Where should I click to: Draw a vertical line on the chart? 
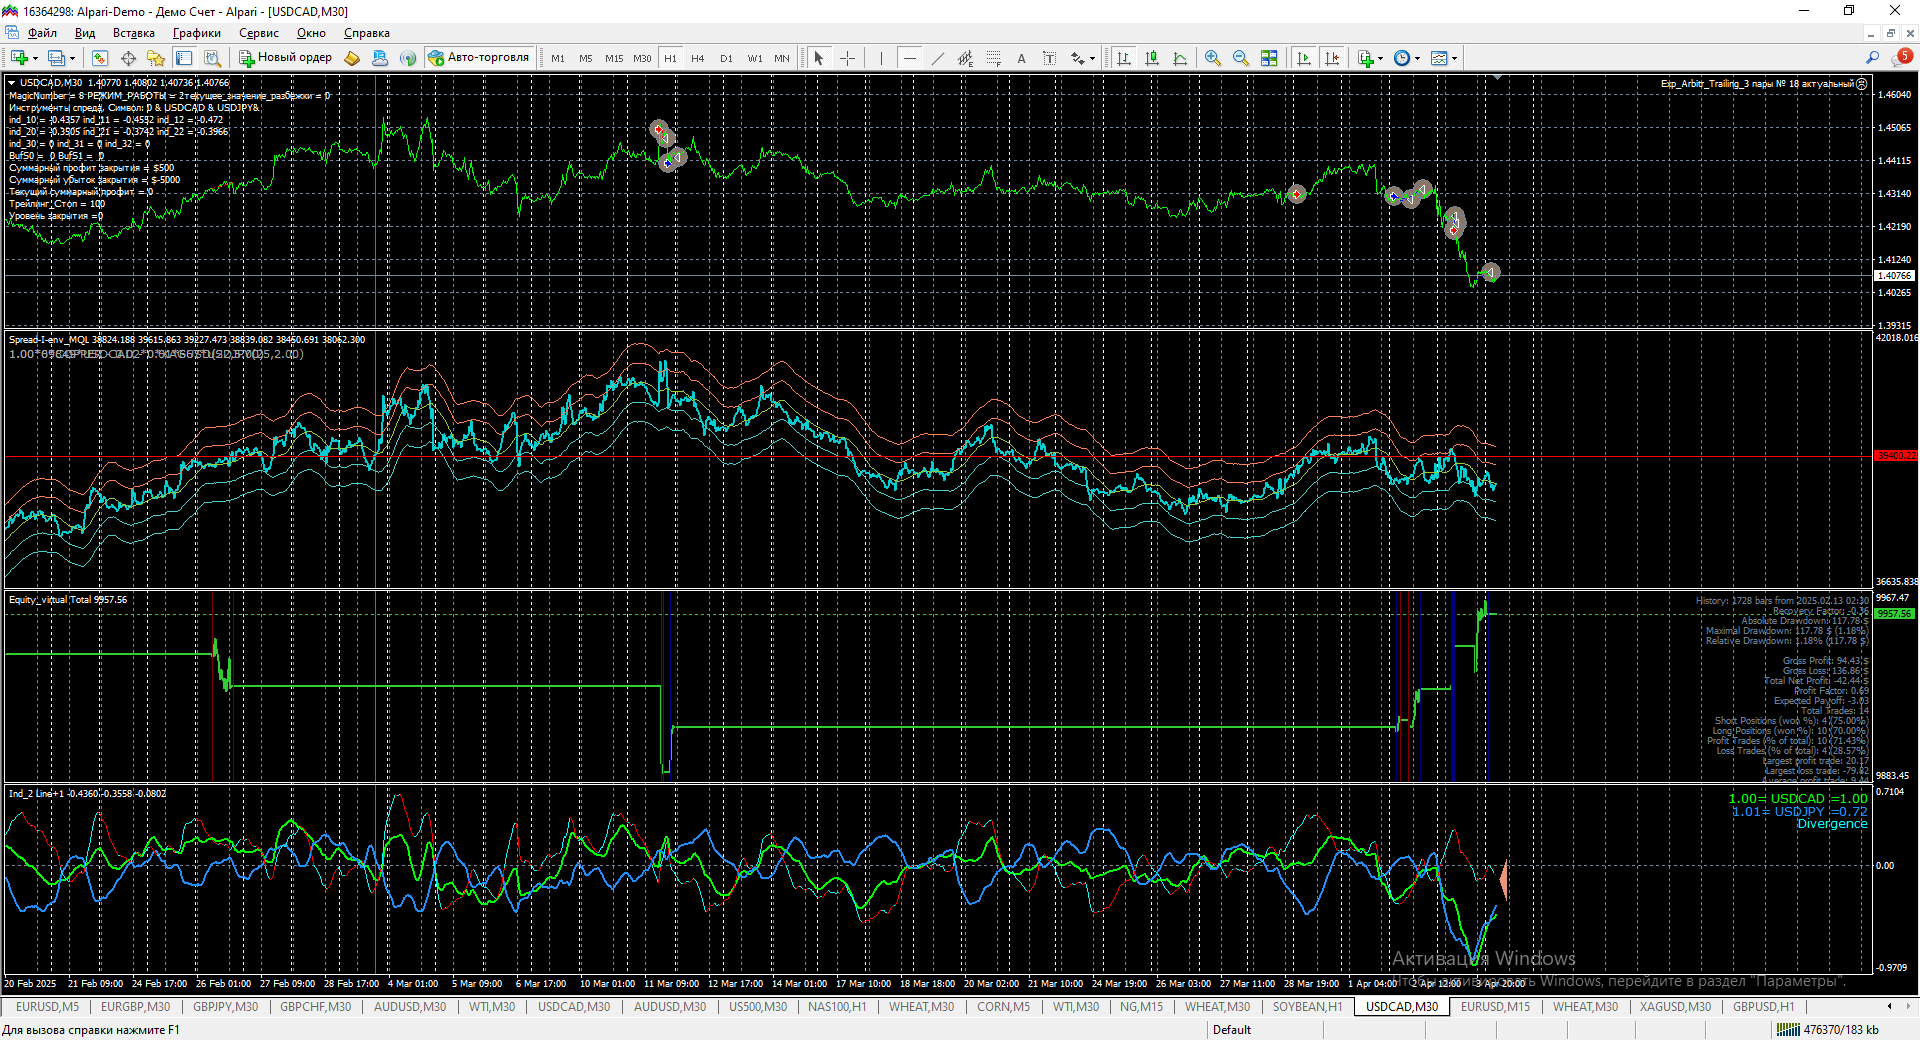pyautogui.click(x=881, y=58)
